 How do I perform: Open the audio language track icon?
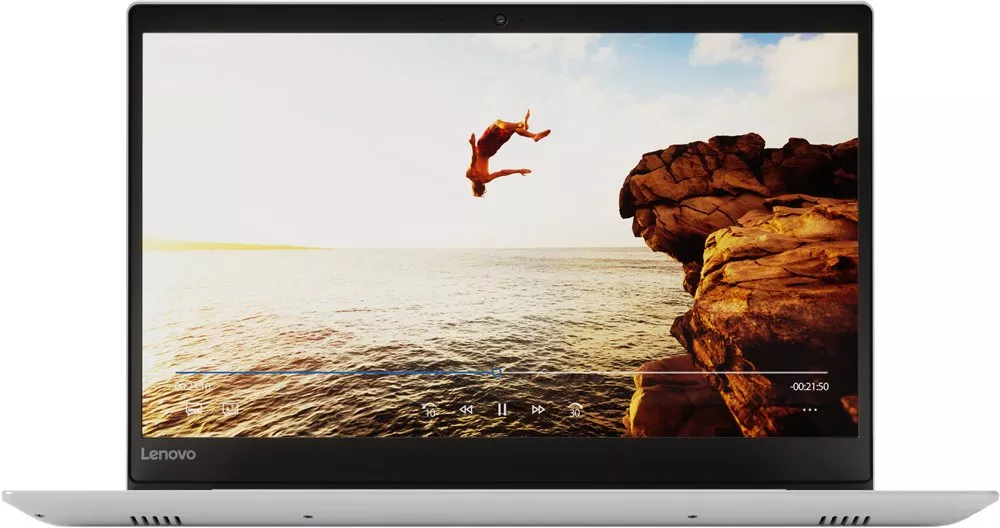pyautogui.click(x=230, y=408)
